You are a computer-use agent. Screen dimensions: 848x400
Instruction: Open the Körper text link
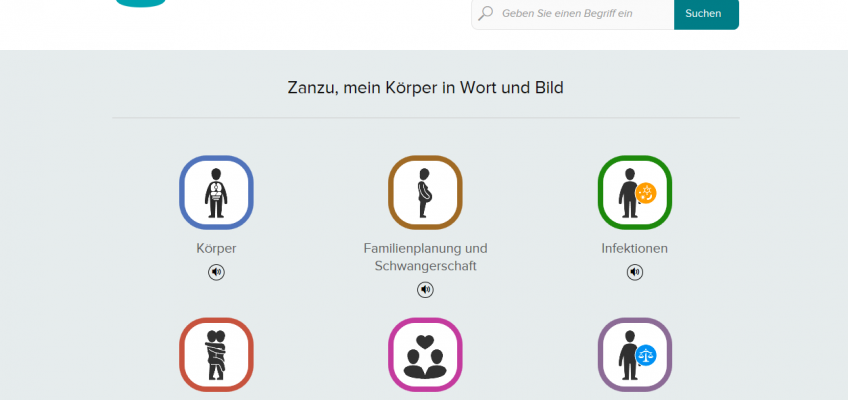(x=216, y=249)
